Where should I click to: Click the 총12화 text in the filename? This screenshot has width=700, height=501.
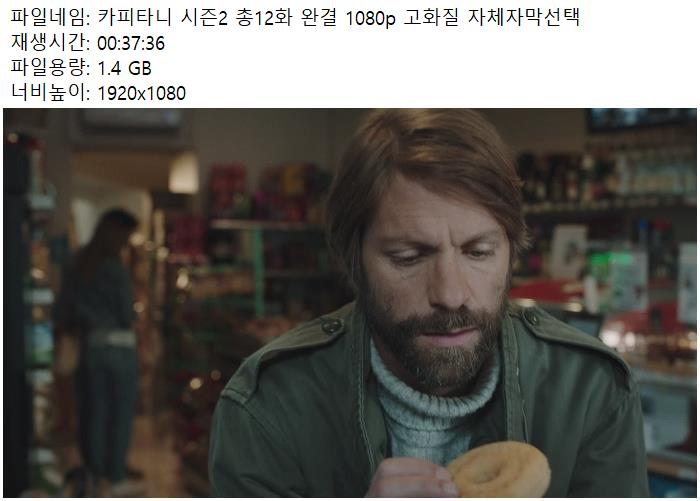tap(264, 18)
